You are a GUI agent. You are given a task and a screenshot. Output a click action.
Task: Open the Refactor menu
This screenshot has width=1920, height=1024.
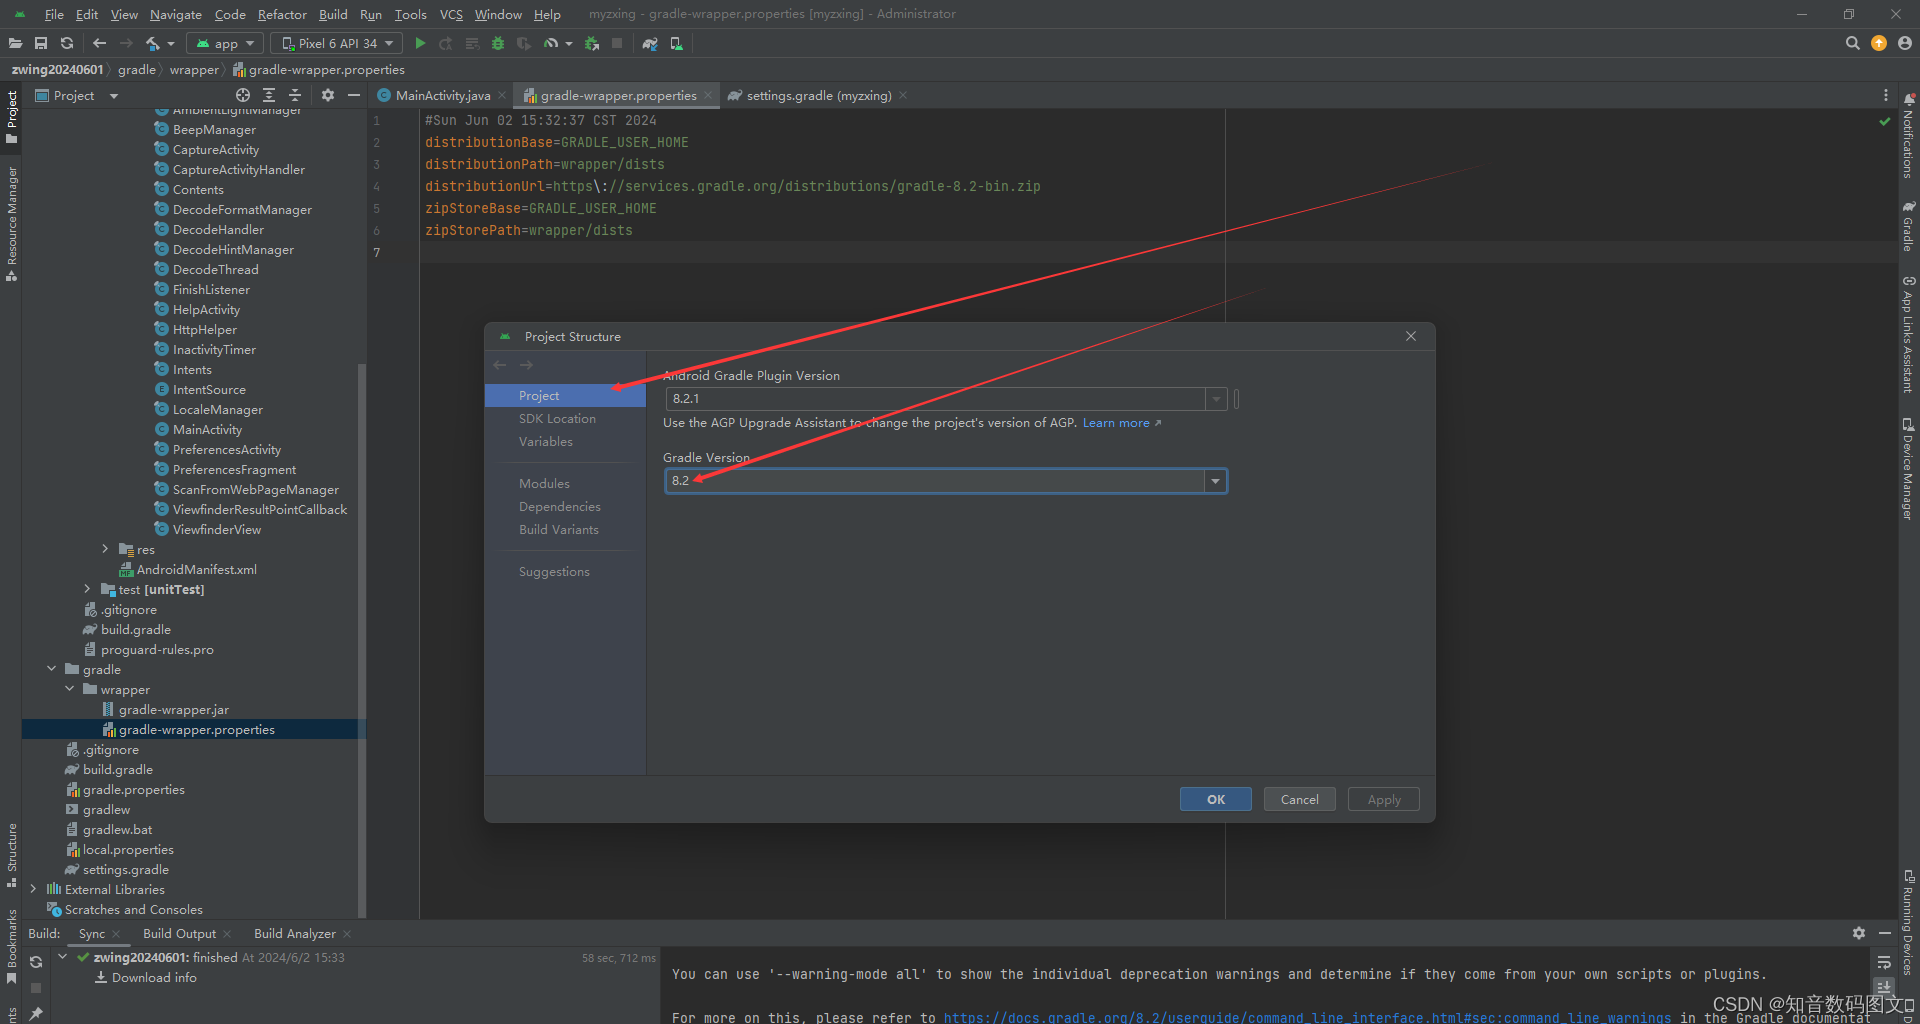282,14
